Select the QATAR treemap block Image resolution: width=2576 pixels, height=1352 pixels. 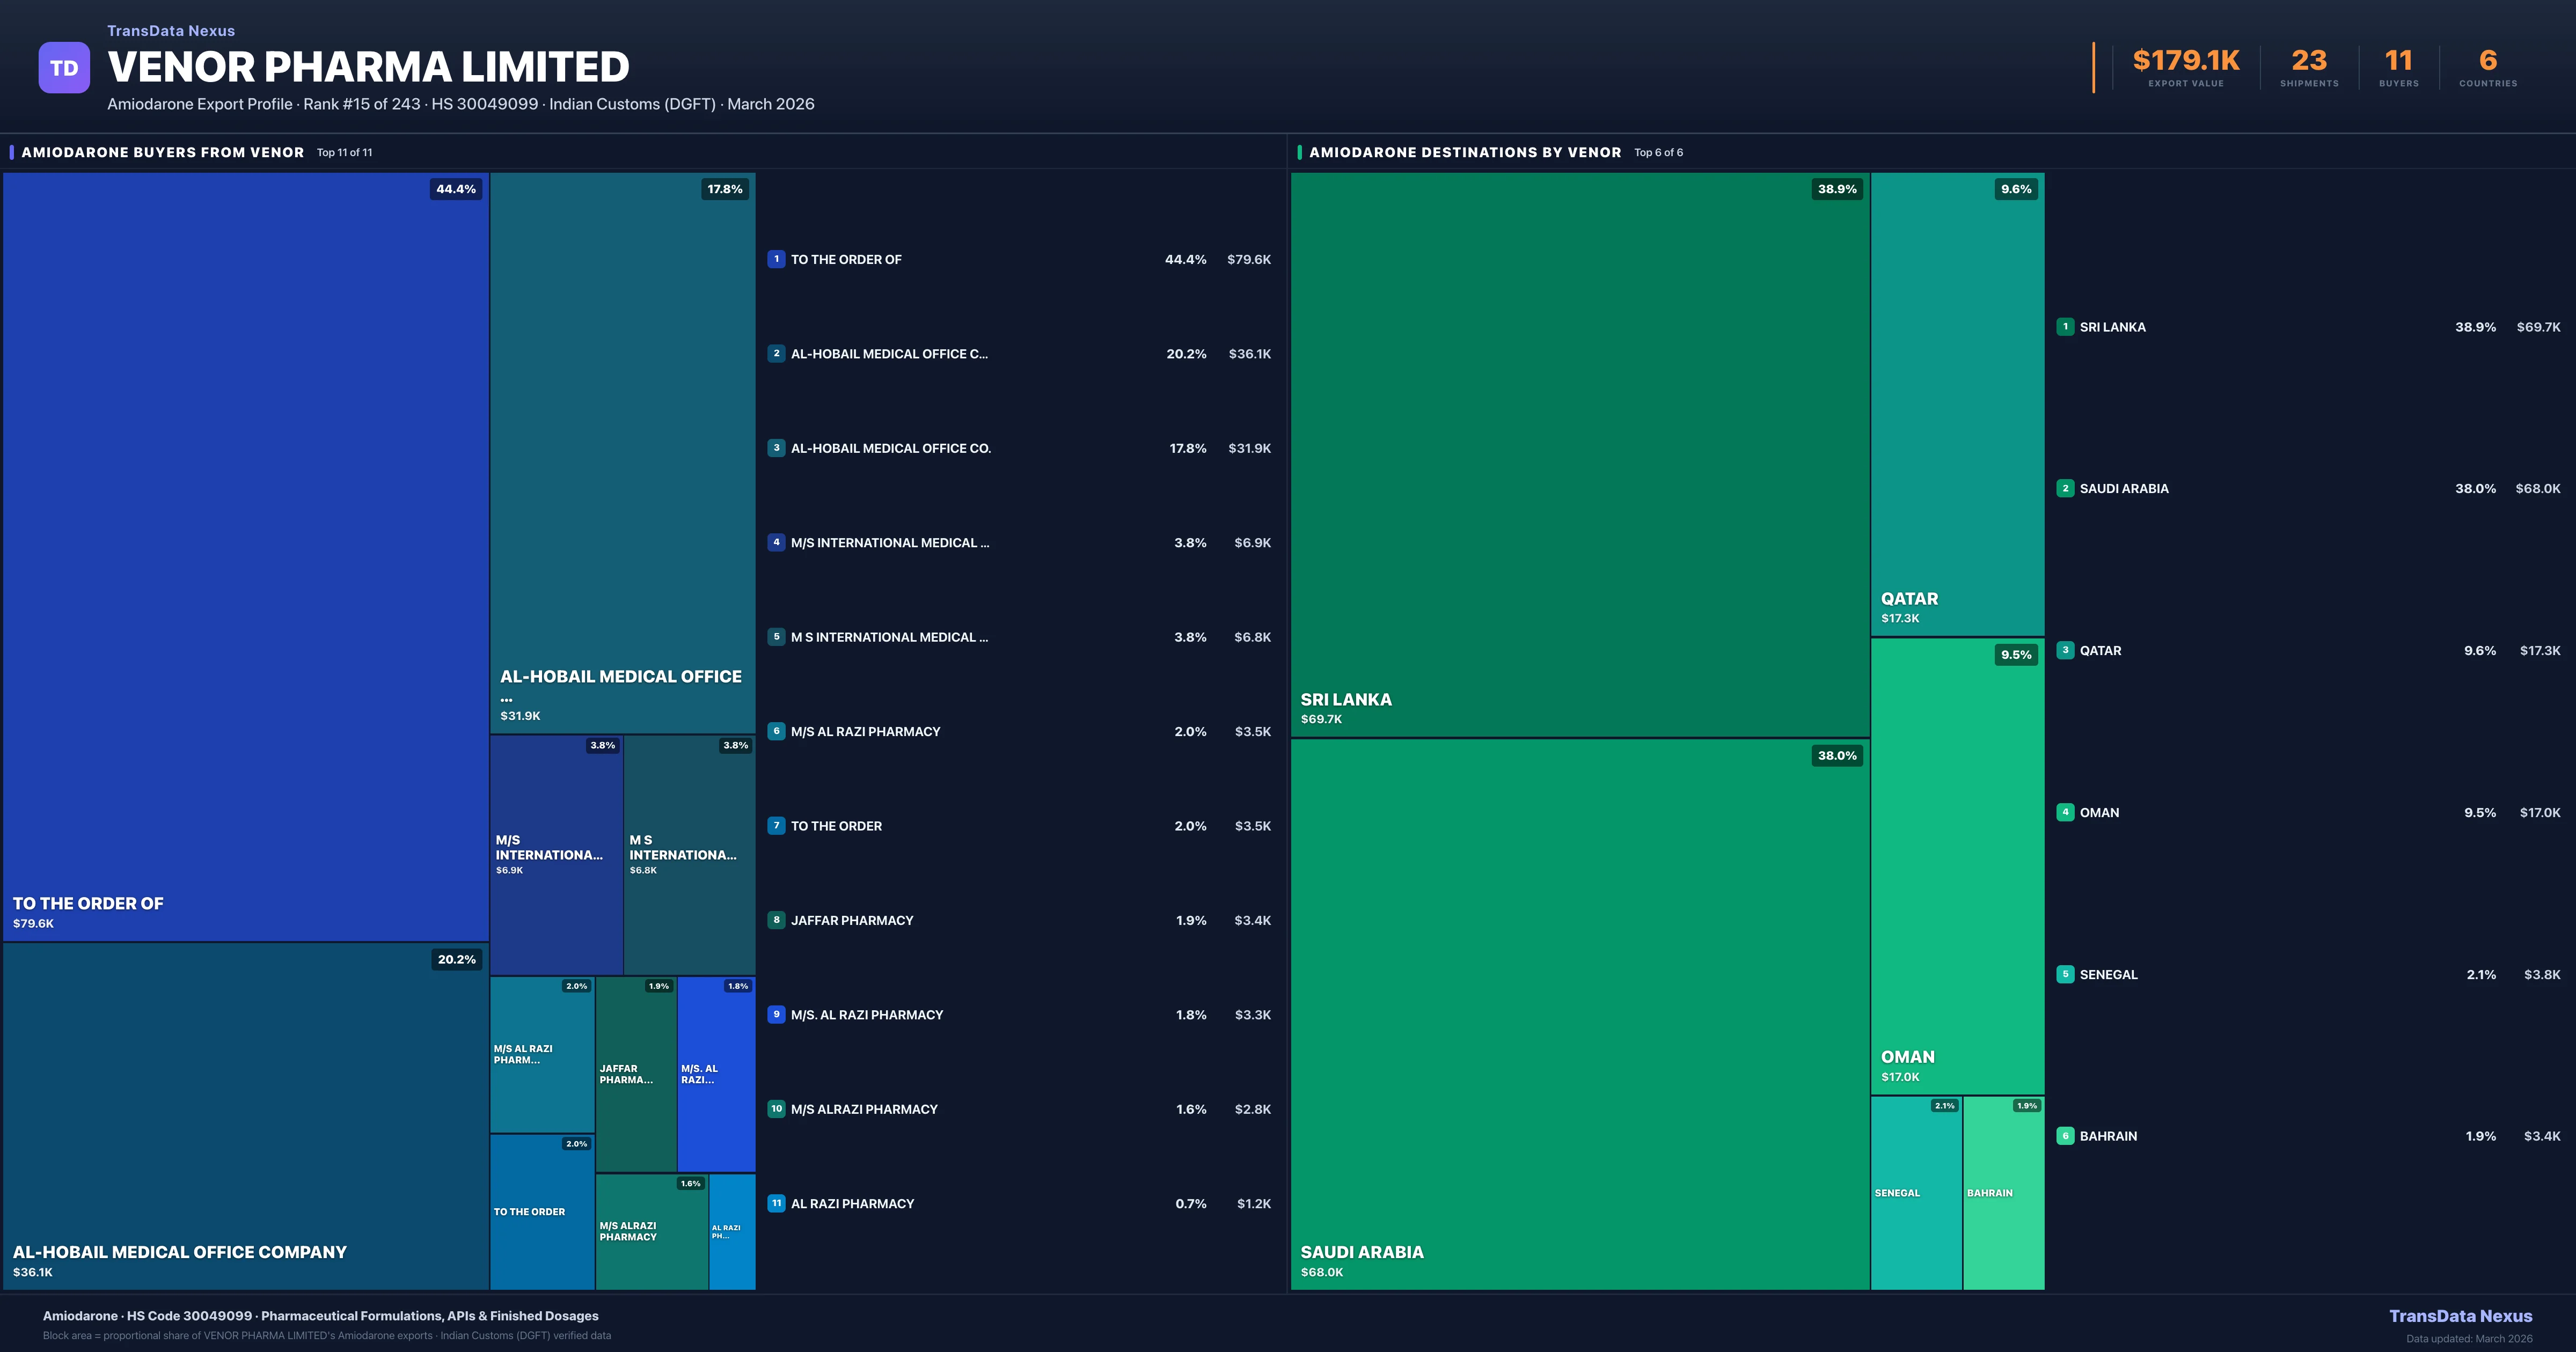[x=1957, y=404]
